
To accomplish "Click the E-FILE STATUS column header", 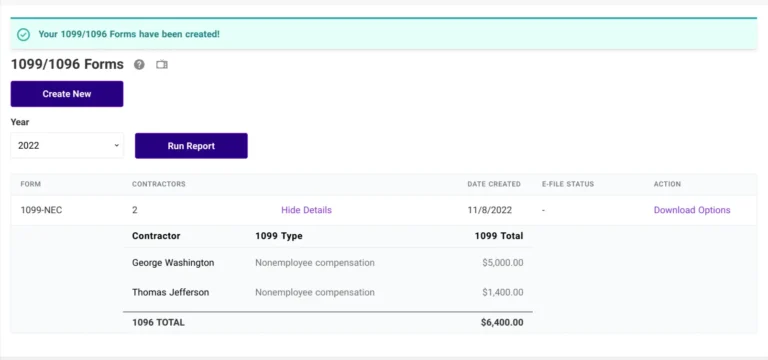I will pyautogui.click(x=568, y=184).
